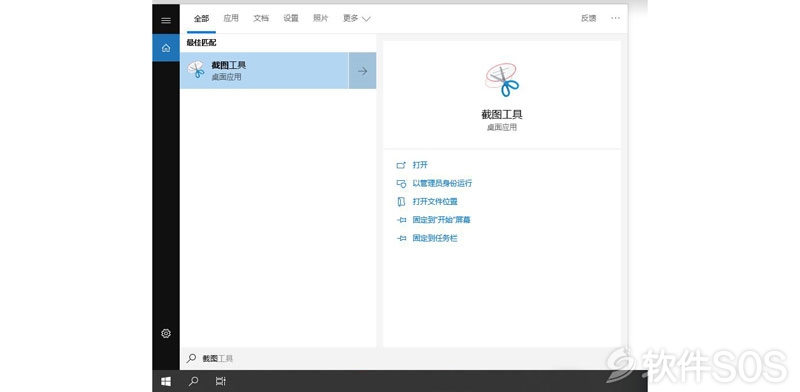Click the 反馈 feedback link
Image resolution: width=800 pixels, height=392 pixels.
pos(588,18)
